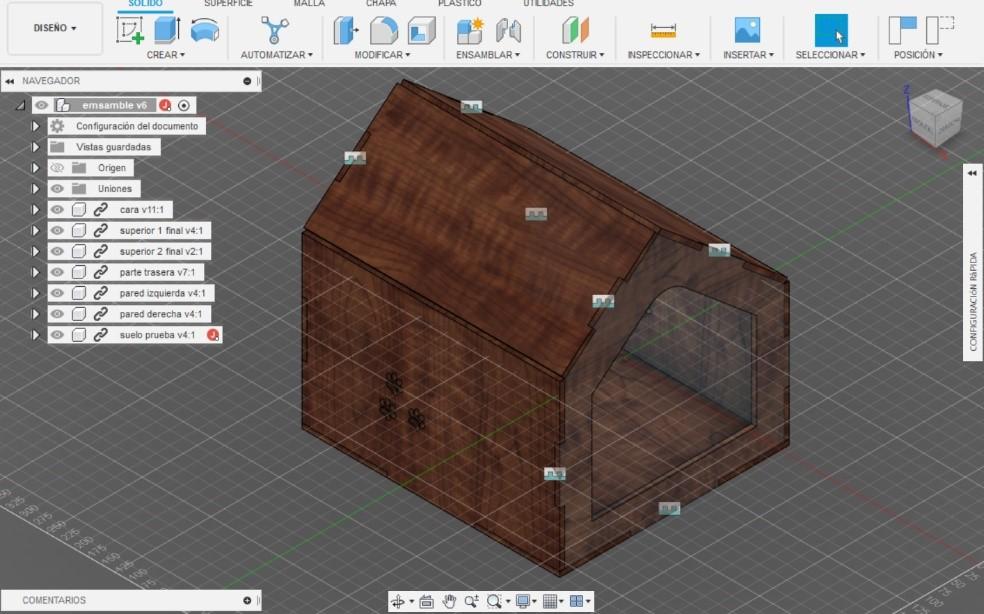The width and height of the screenshot is (984, 614).
Task: Collapse the emsamble v6 root node
Action: point(20,105)
